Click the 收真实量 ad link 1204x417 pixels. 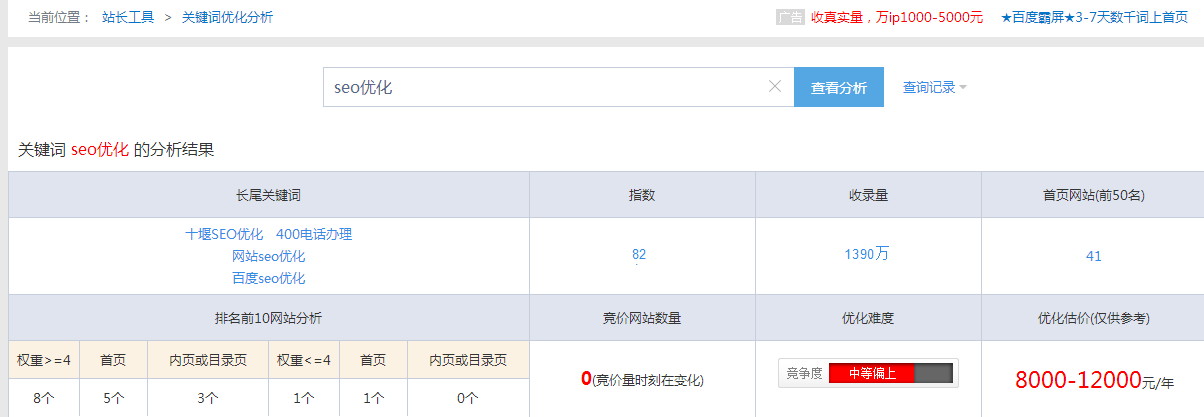pyautogui.click(x=896, y=17)
